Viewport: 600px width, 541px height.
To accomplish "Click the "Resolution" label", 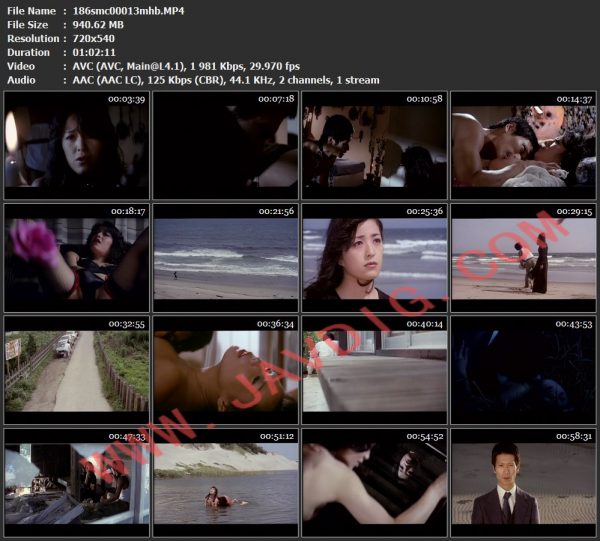I will 33,39.
